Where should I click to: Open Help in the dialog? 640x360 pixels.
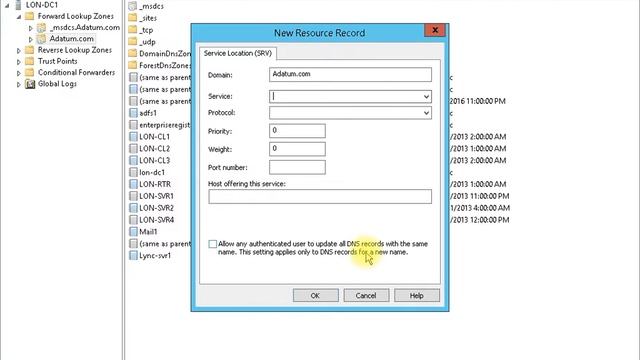(x=417, y=296)
